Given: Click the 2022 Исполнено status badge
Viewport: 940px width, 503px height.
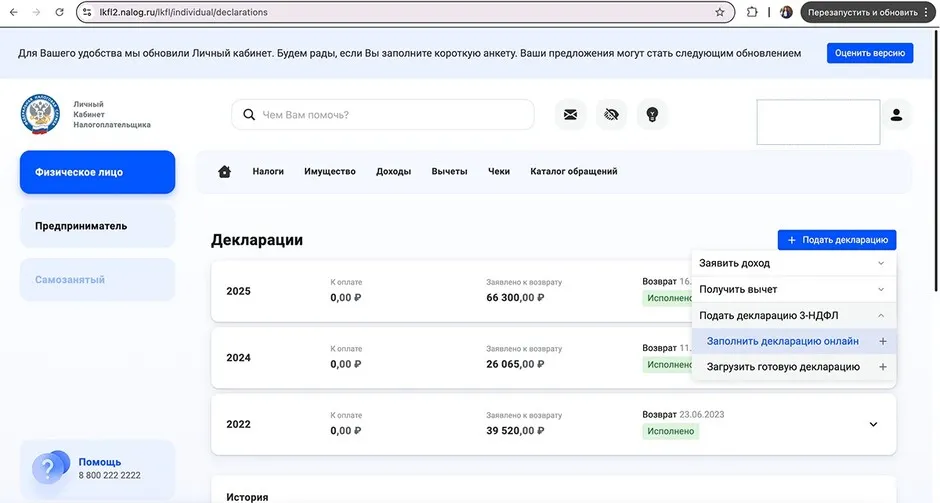Looking at the screenshot, I should pos(670,431).
